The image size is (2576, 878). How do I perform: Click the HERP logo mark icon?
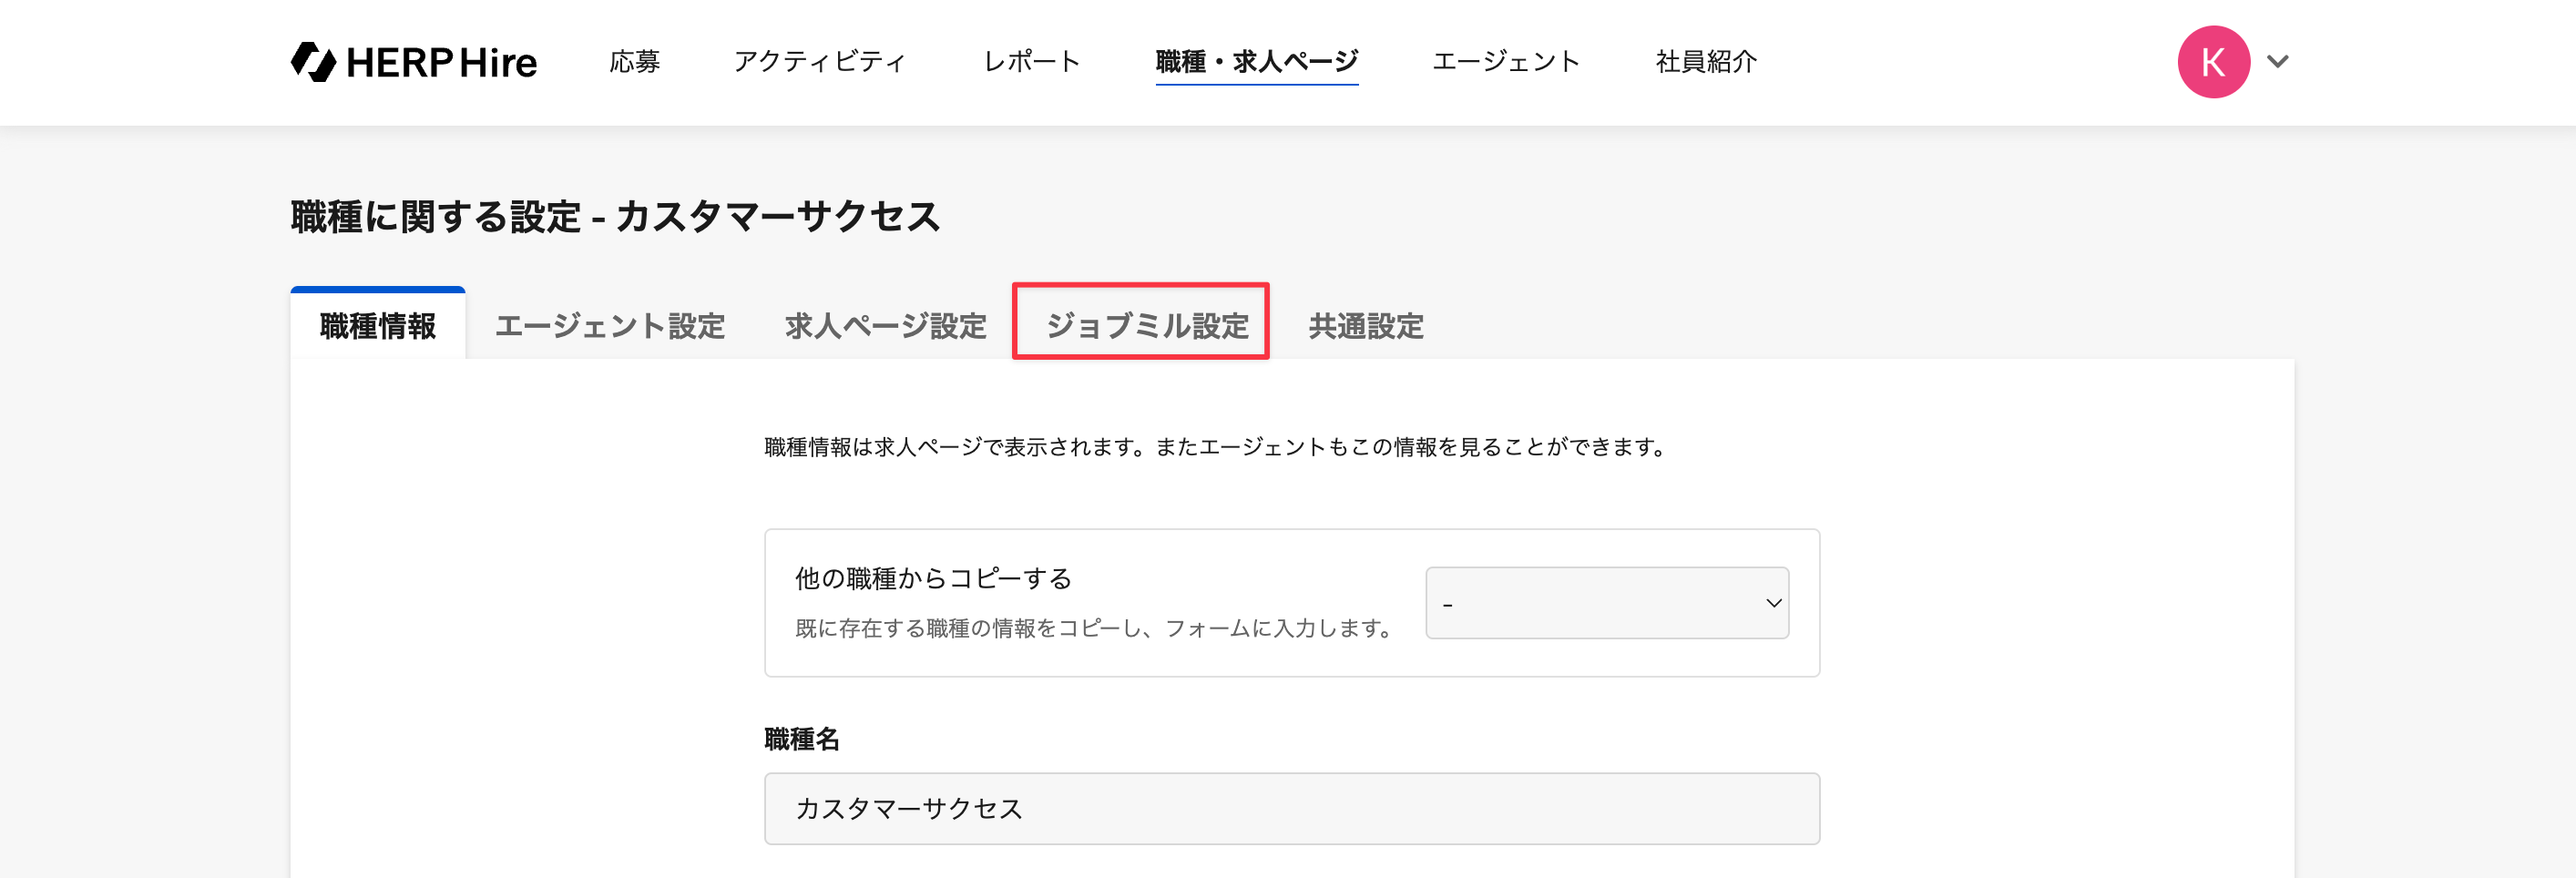tap(313, 62)
